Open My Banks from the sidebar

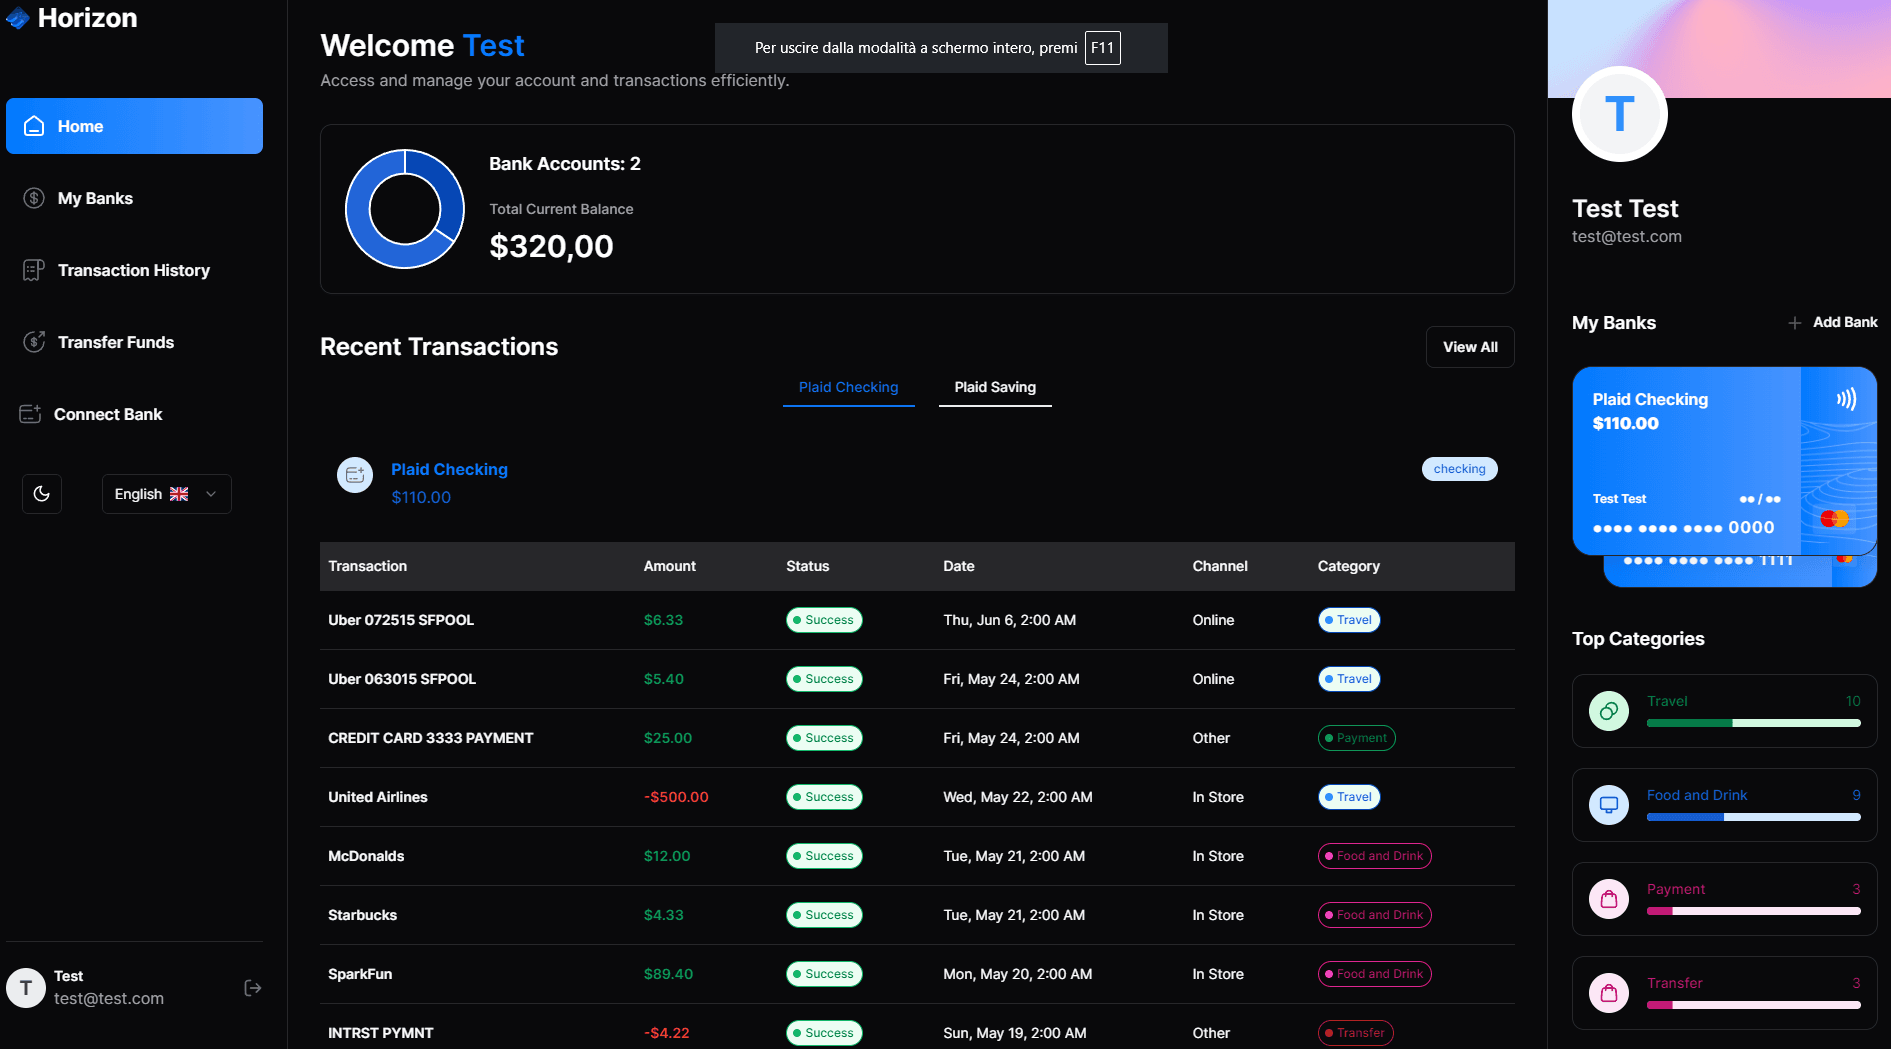pos(95,198)
